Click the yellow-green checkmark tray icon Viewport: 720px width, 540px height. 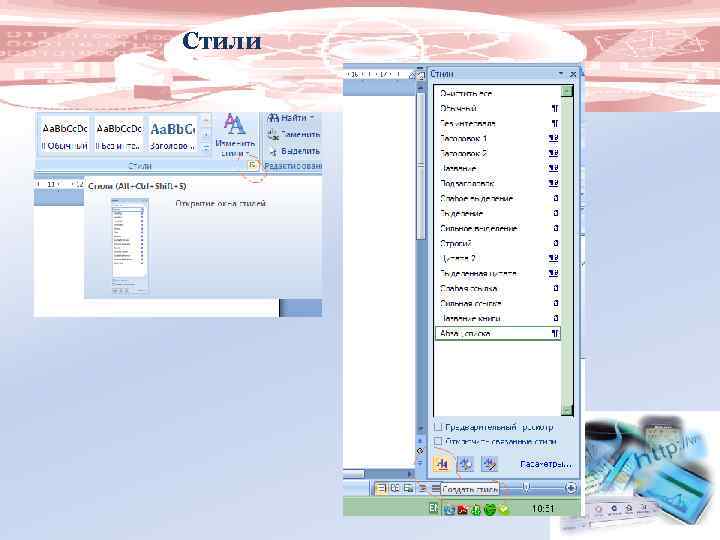[504, 509]
